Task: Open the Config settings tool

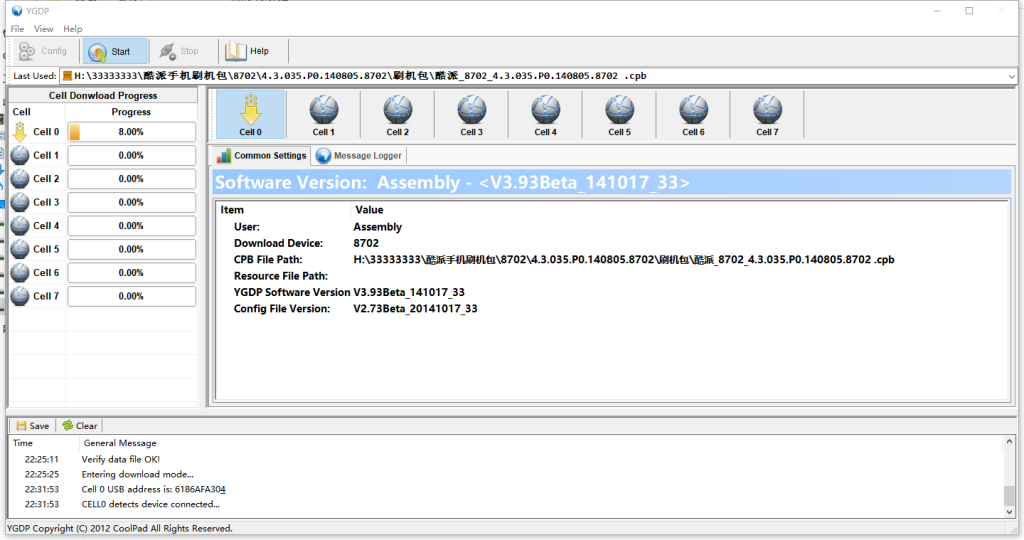Action: (x=44, y=51)
